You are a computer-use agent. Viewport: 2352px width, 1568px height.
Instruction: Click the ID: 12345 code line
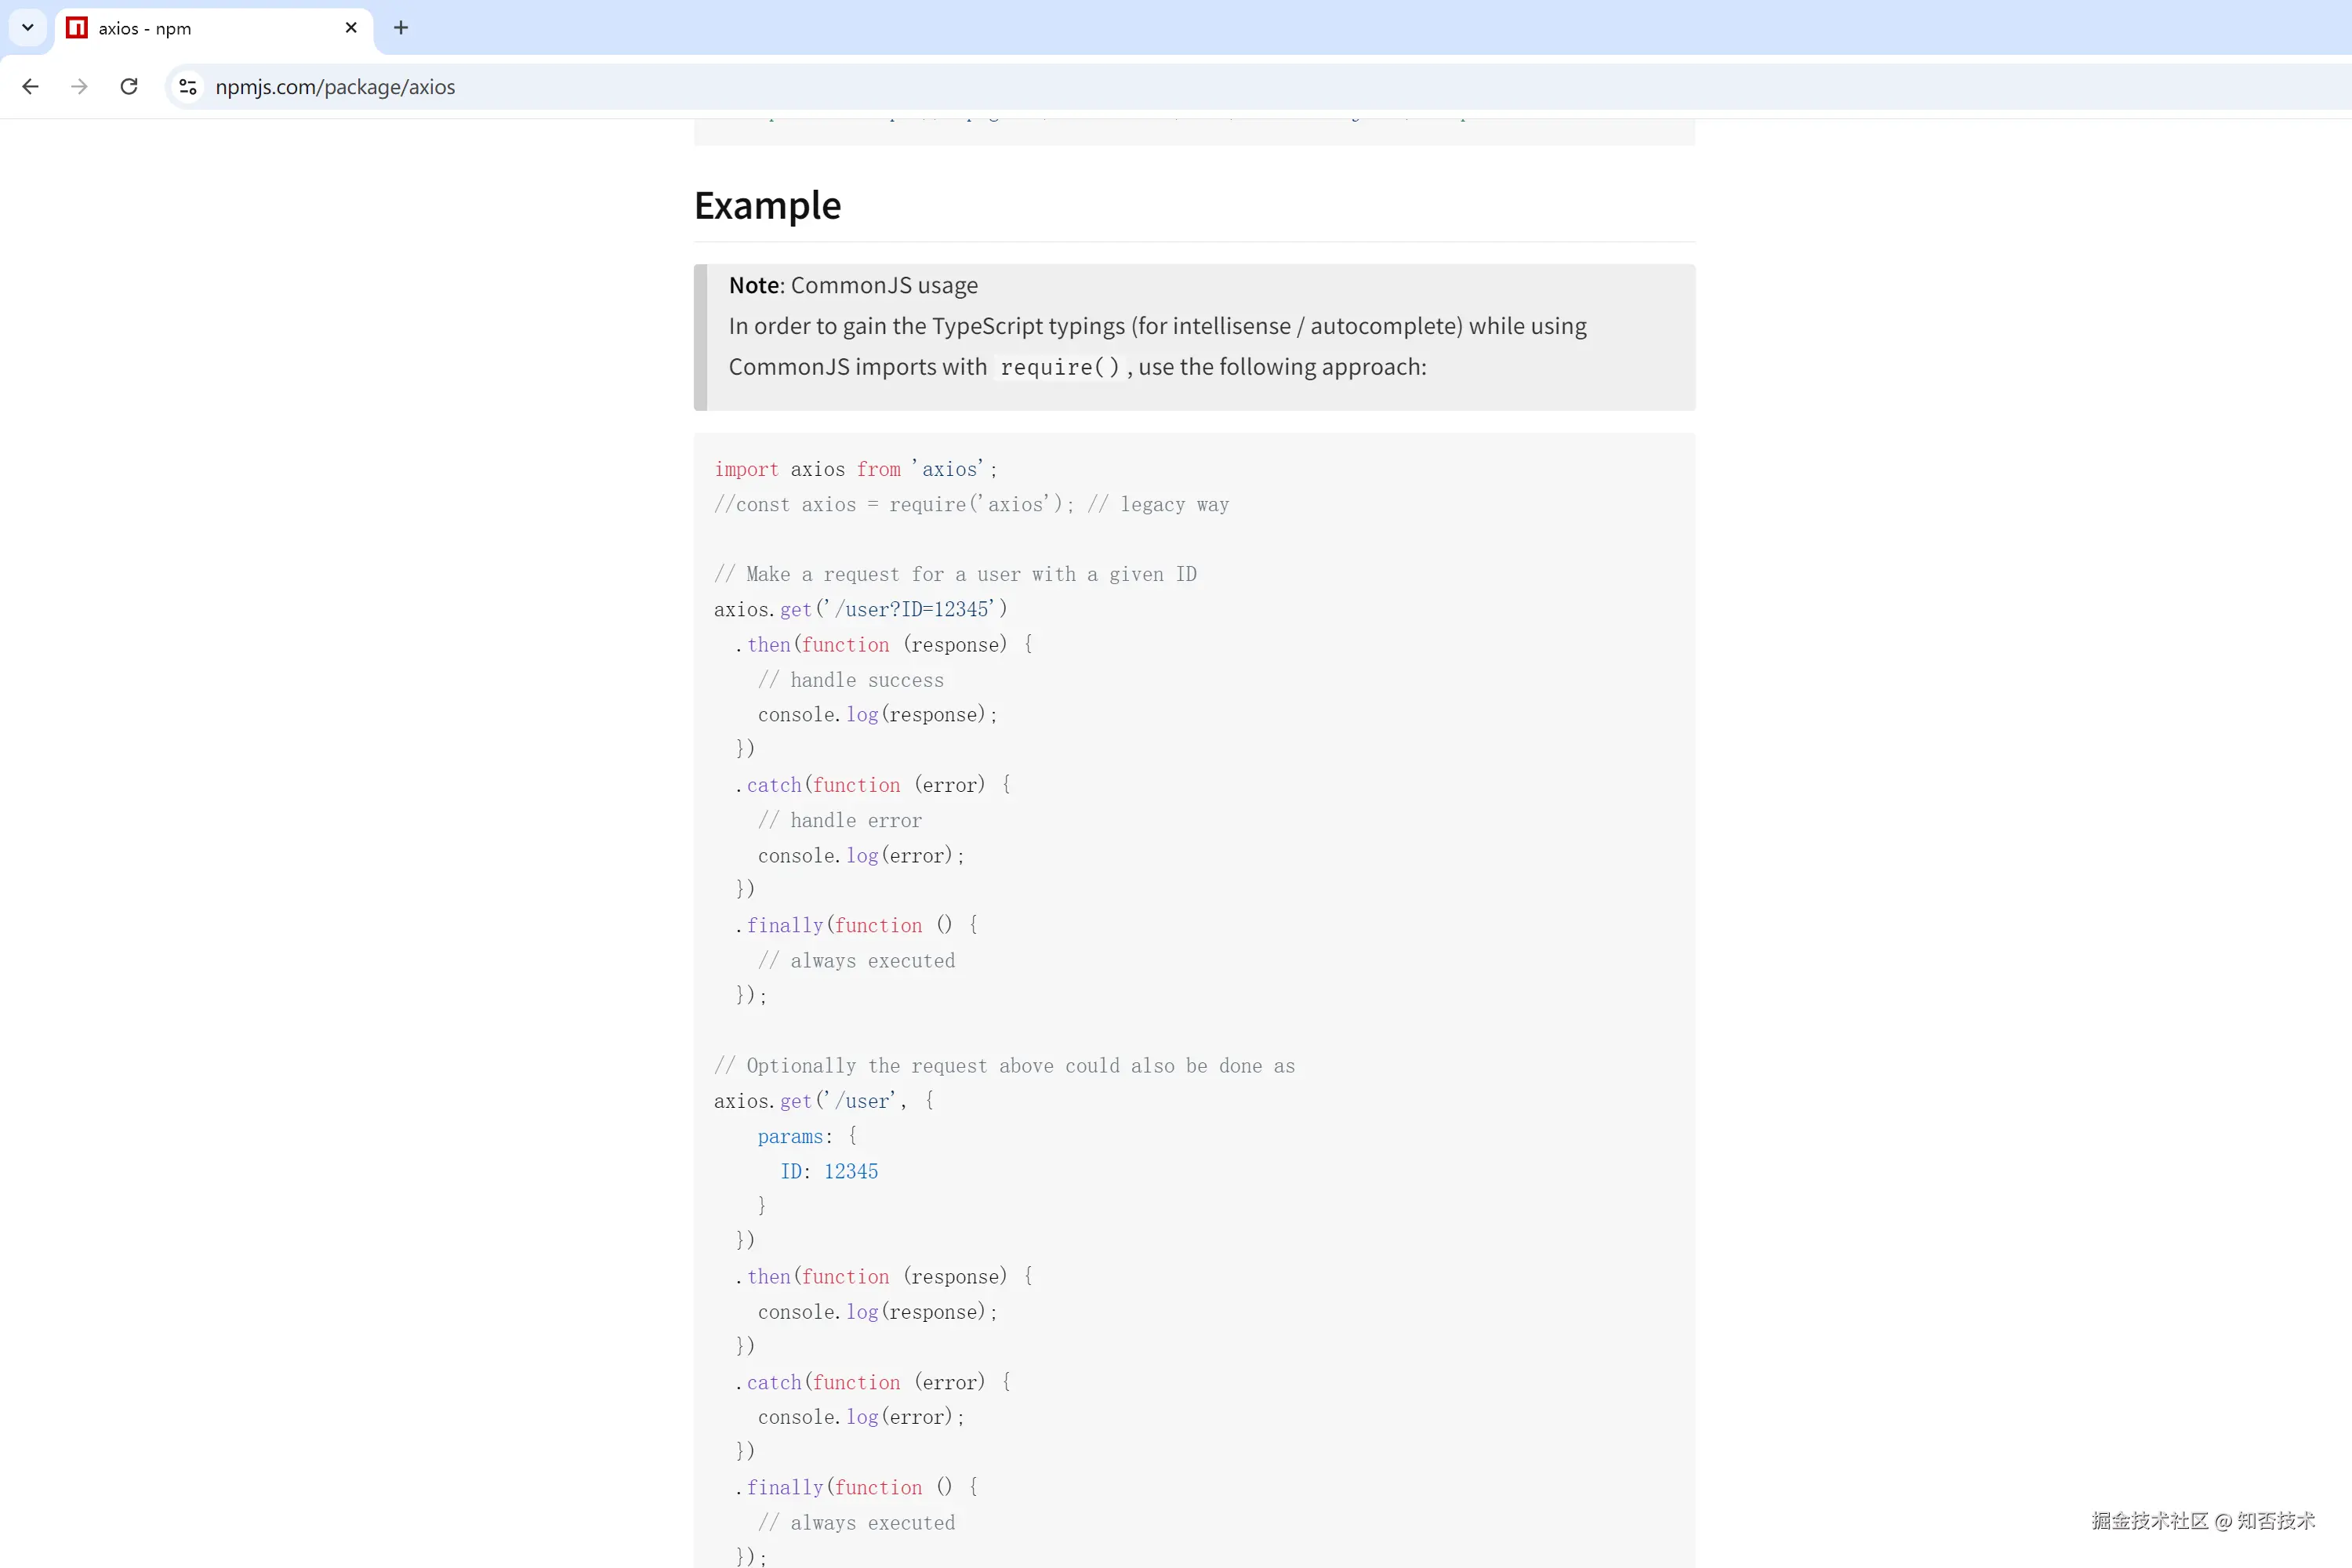[829, 1172]
